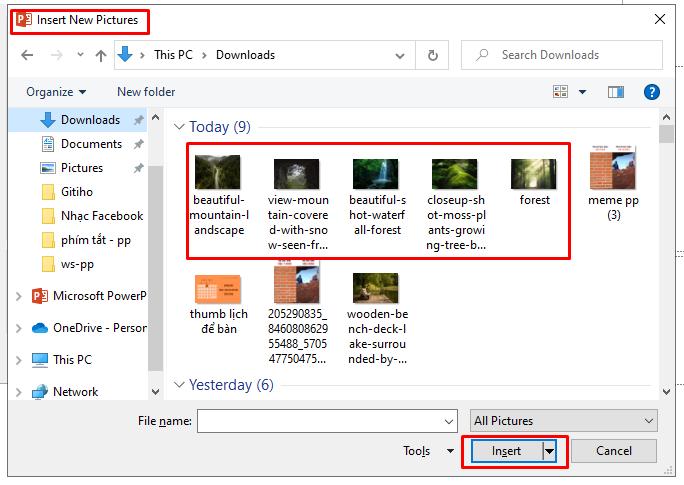The image size is (684, 485).
Task: Open the Gitiho folder
Action: pyautogui.click(x=78, y=192)
